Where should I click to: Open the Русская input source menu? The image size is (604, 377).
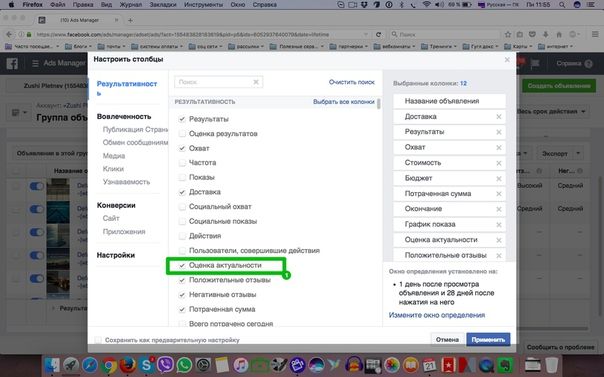tap(498, 5)
